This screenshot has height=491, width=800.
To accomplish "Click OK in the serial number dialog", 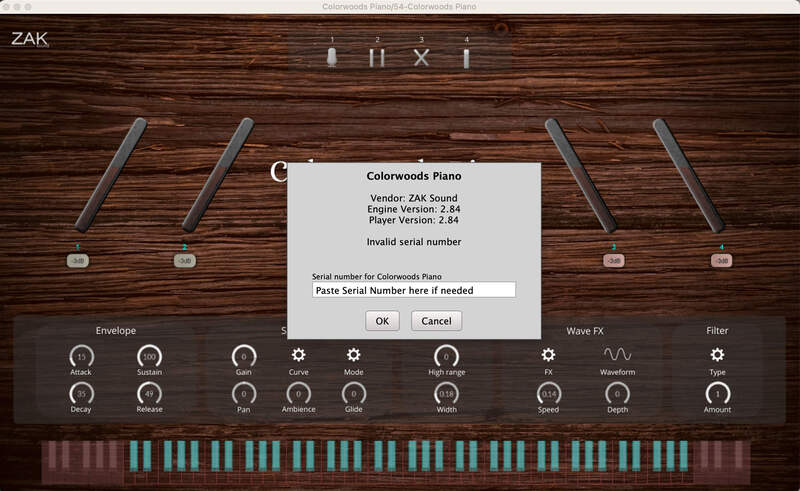I will pos(382,321).
